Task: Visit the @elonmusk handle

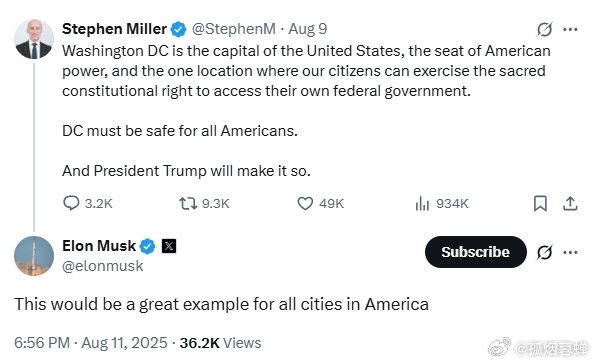Action: [x=102, y=266]
